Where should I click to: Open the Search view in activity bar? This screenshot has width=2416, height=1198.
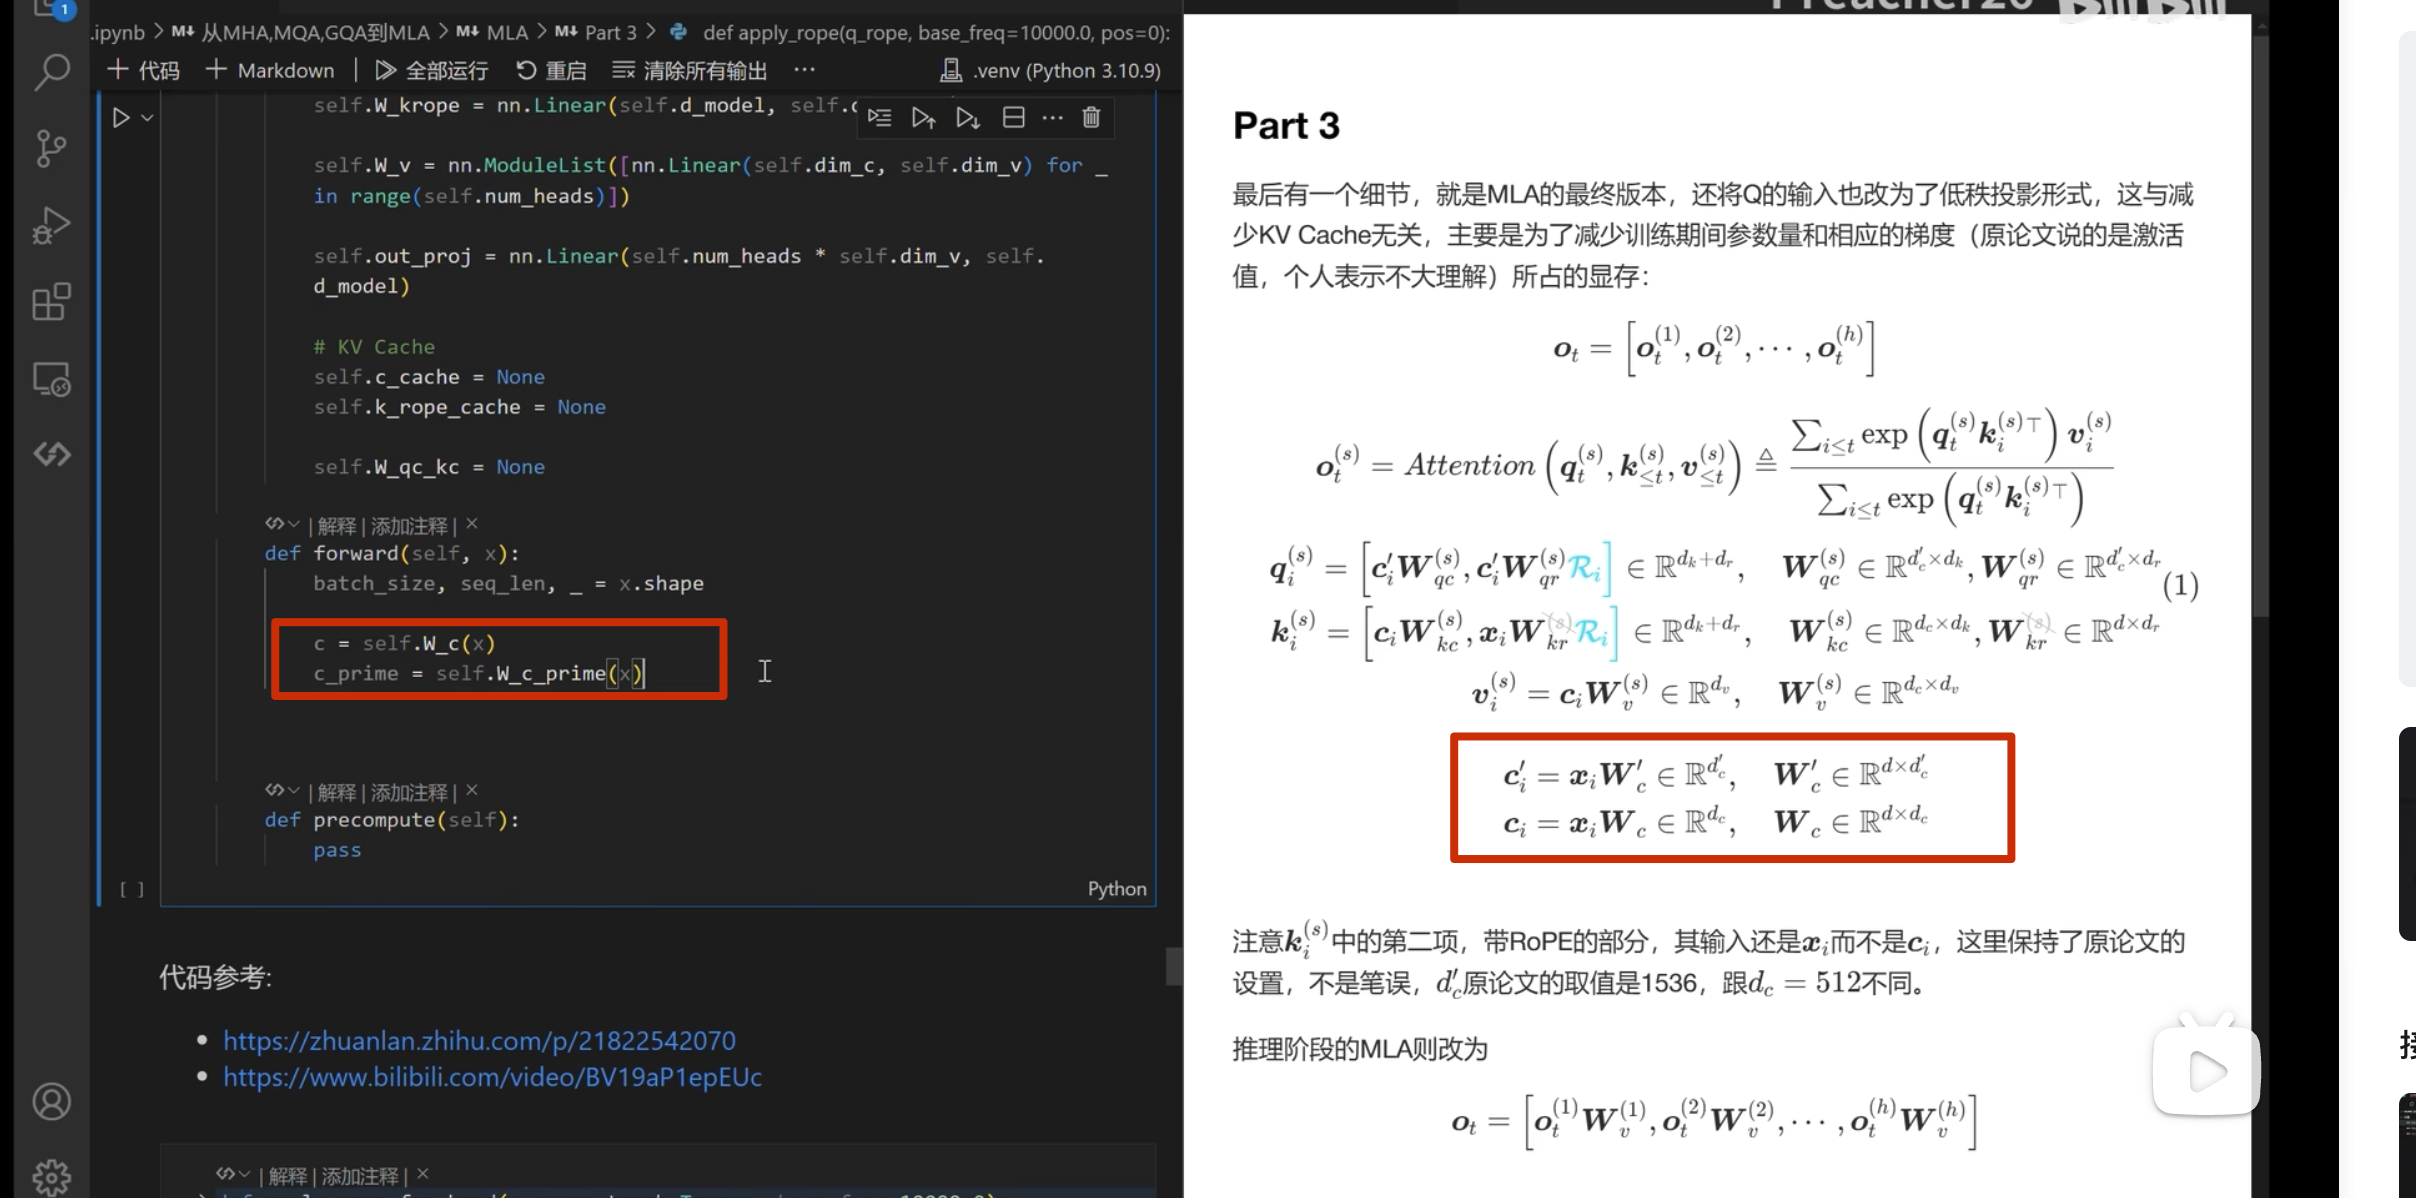pyautogui.click(x=51, y=72)
